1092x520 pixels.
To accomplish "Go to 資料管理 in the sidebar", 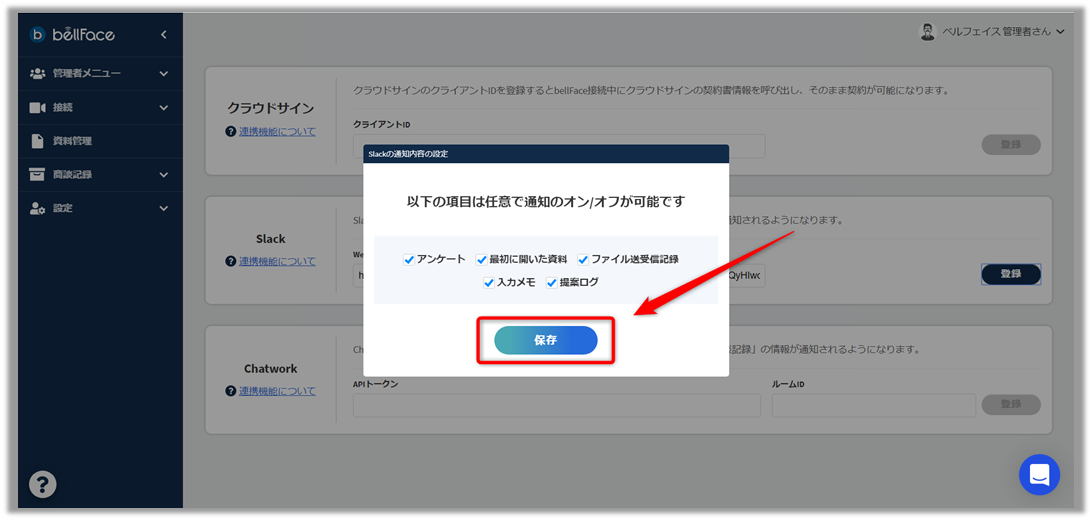I will [x=100, y=141].
